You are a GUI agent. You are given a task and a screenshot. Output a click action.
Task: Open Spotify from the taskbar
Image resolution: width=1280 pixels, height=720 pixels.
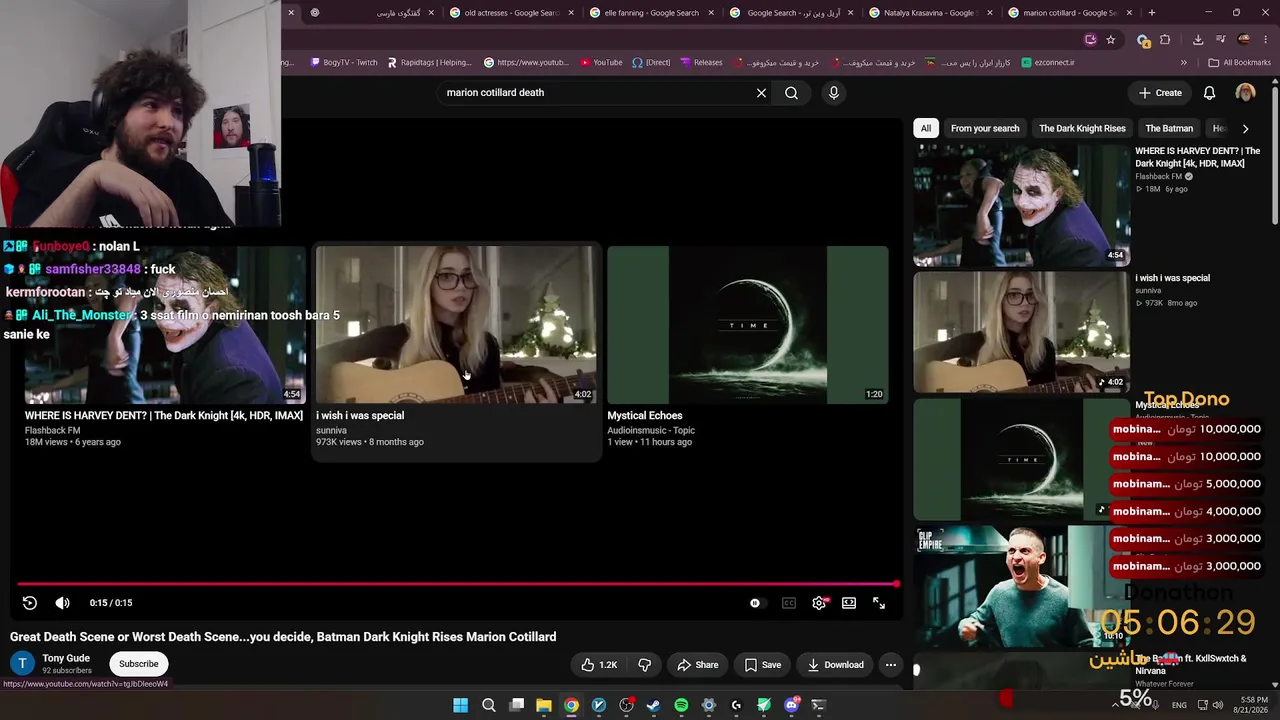pyautogui.click(x=681, y=705)
